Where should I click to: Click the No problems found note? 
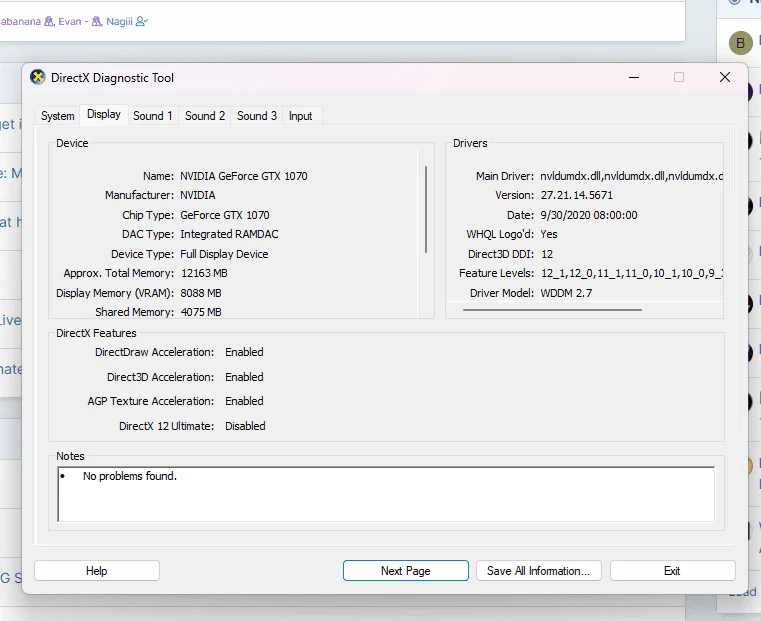pyautogui.click(x=130, y=476)
